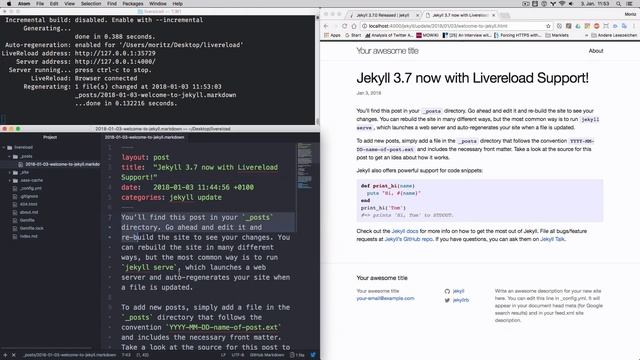Open Spotlight search in the menu bar
Screen dimensions: 640x360
(x=619, y=4)
